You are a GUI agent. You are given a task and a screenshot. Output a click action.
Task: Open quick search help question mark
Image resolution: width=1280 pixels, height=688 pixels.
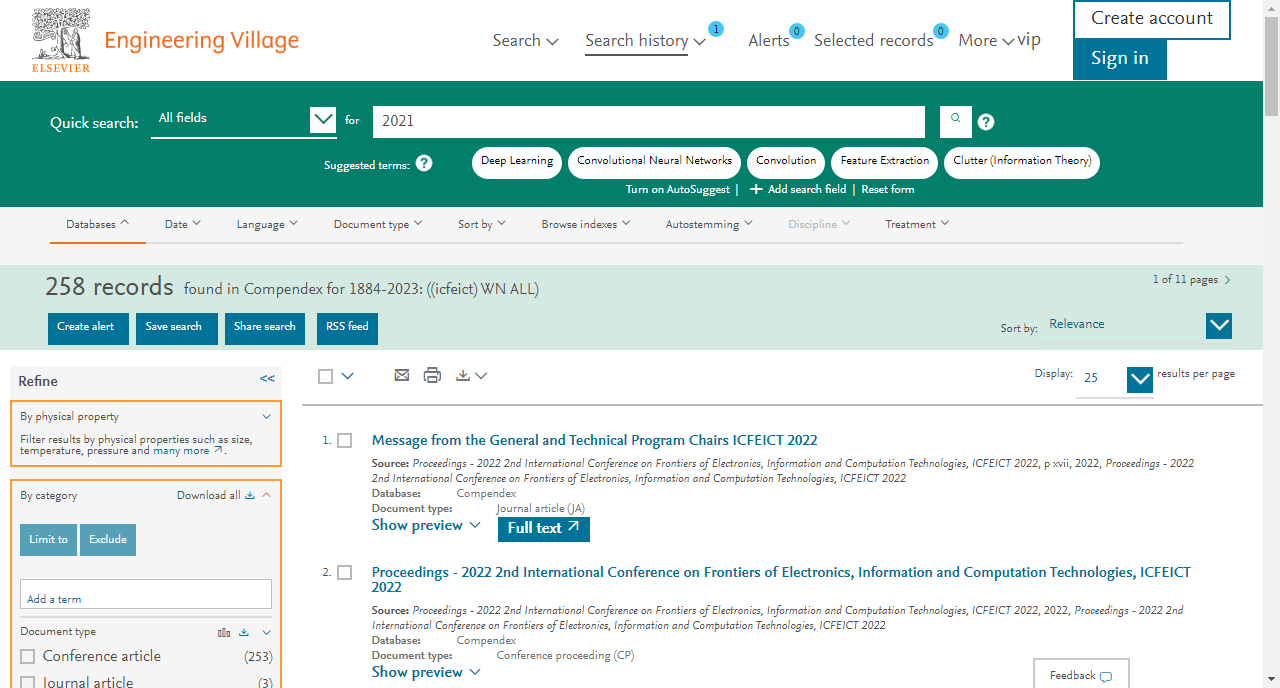click(x=986, y=122)
